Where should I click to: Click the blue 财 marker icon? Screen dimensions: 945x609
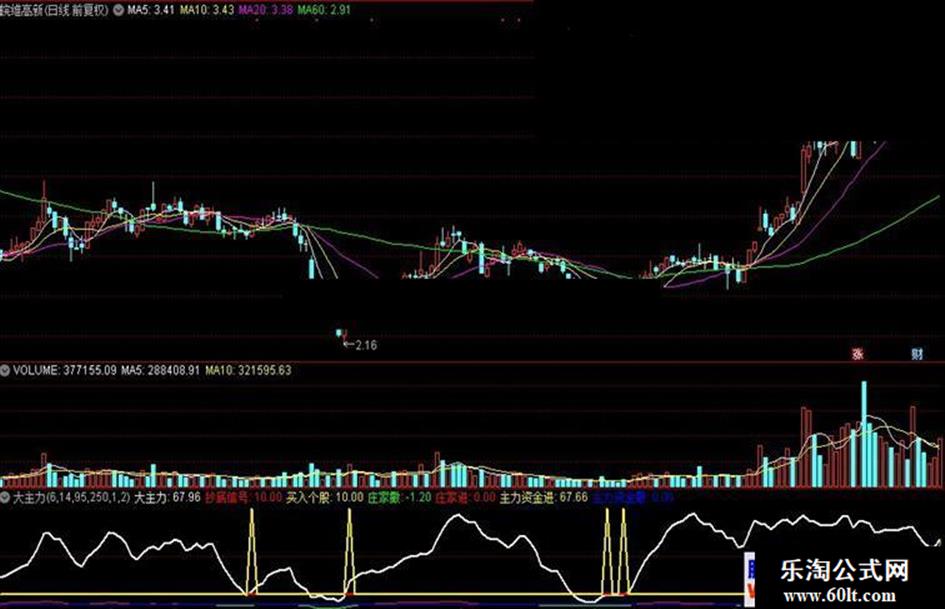(x=917, y=353)
